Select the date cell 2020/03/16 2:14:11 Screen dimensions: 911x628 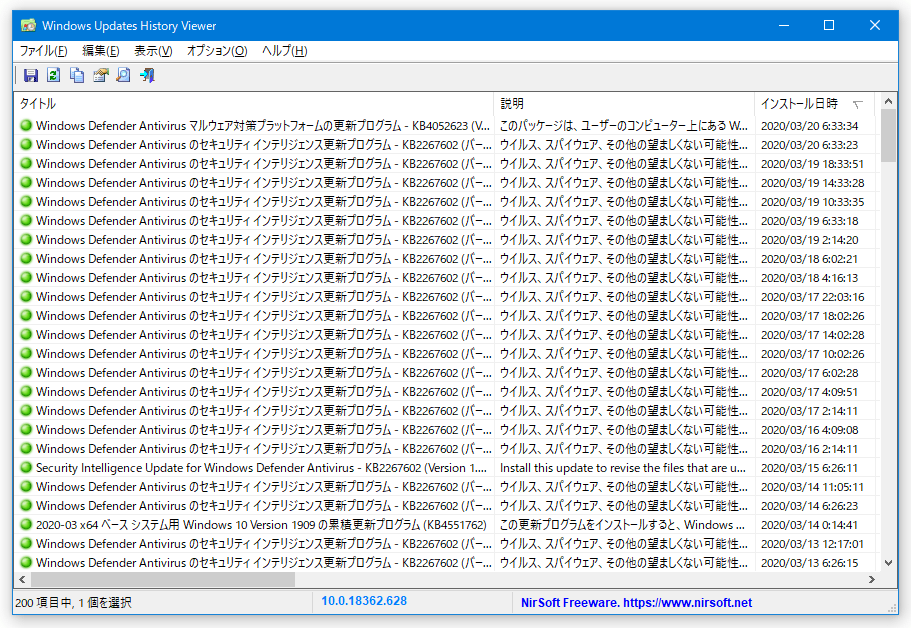point(809,448)
